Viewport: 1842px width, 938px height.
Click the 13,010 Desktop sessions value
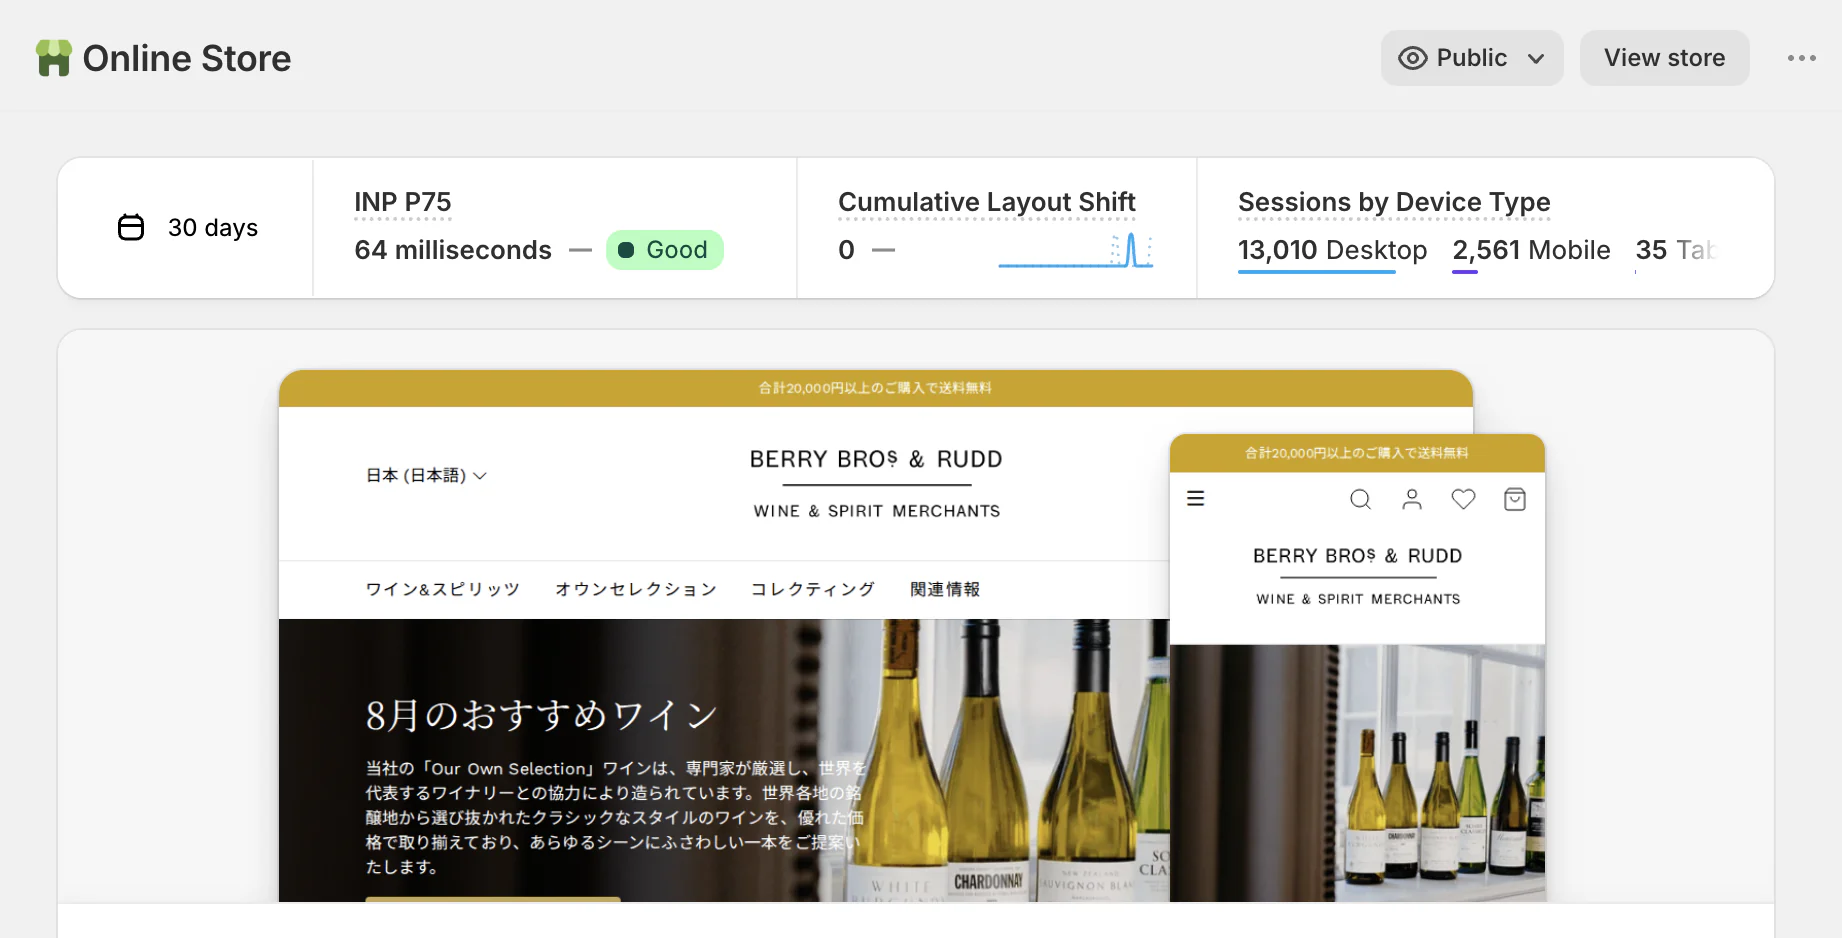[1332, 250]
